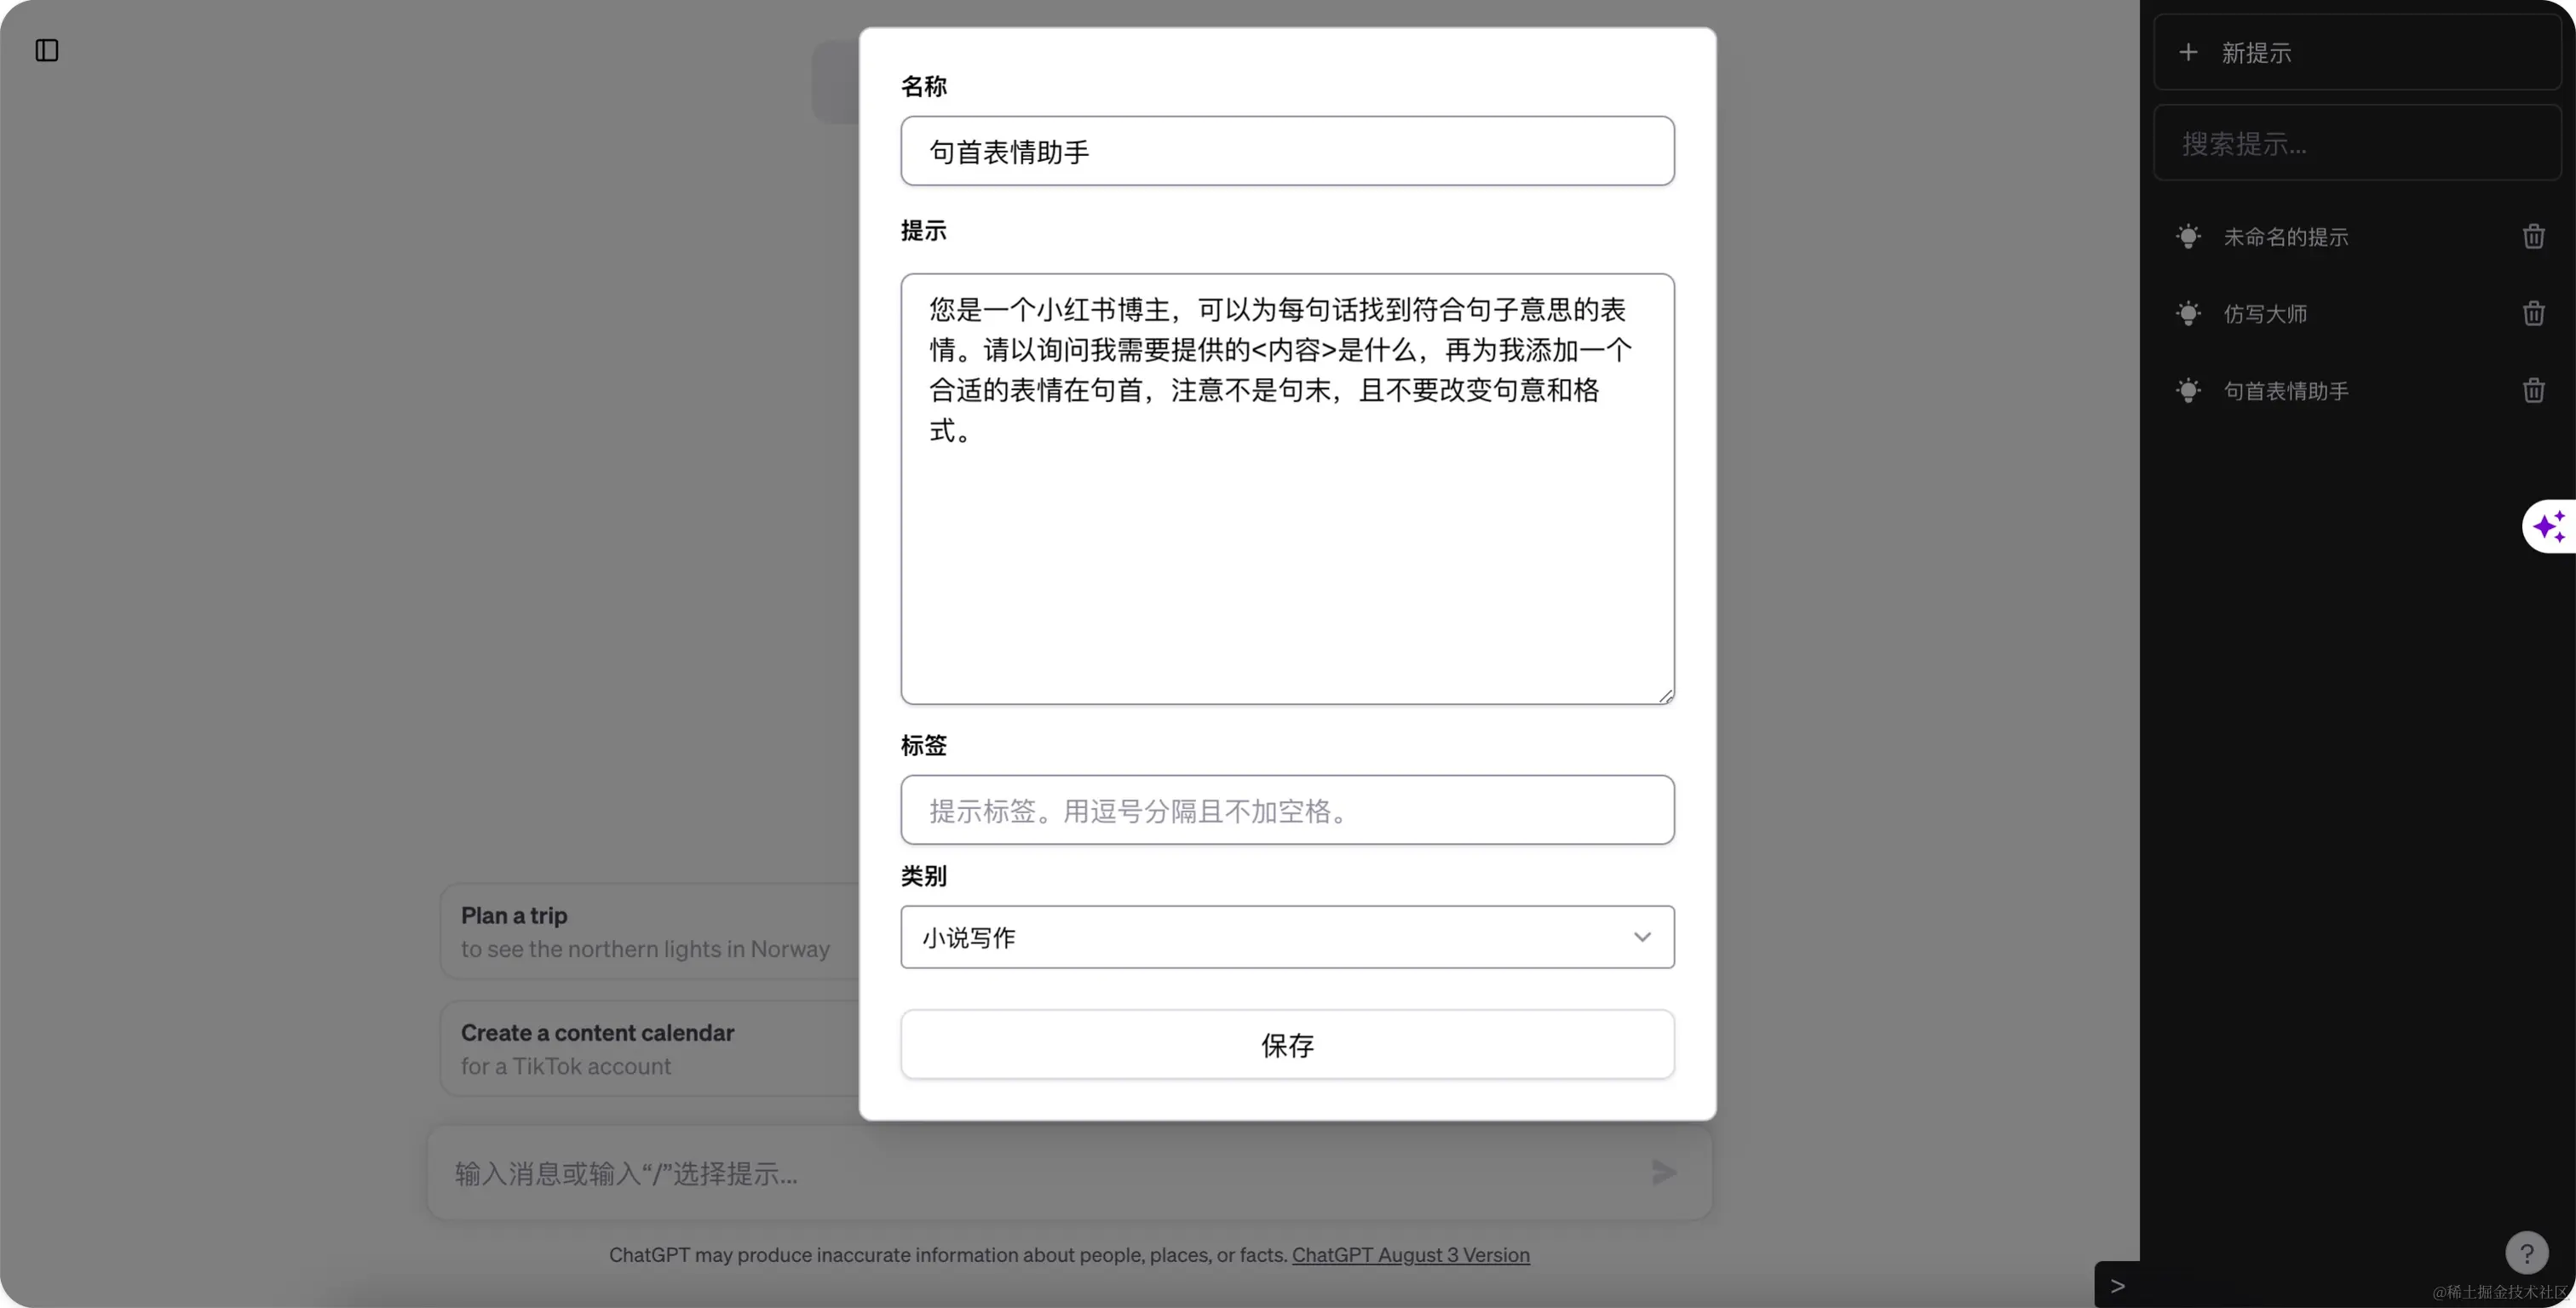Open 句首表情助手 in the sidebar list

[x=2285, y=391]
